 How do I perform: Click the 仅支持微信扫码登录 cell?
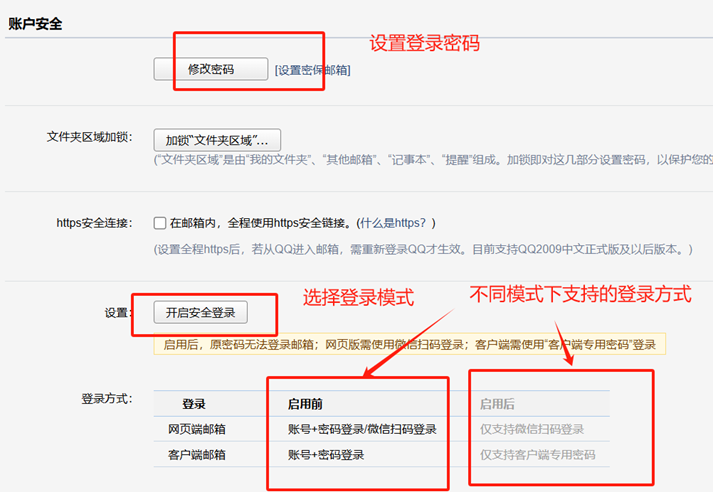(x=532, y=429)
